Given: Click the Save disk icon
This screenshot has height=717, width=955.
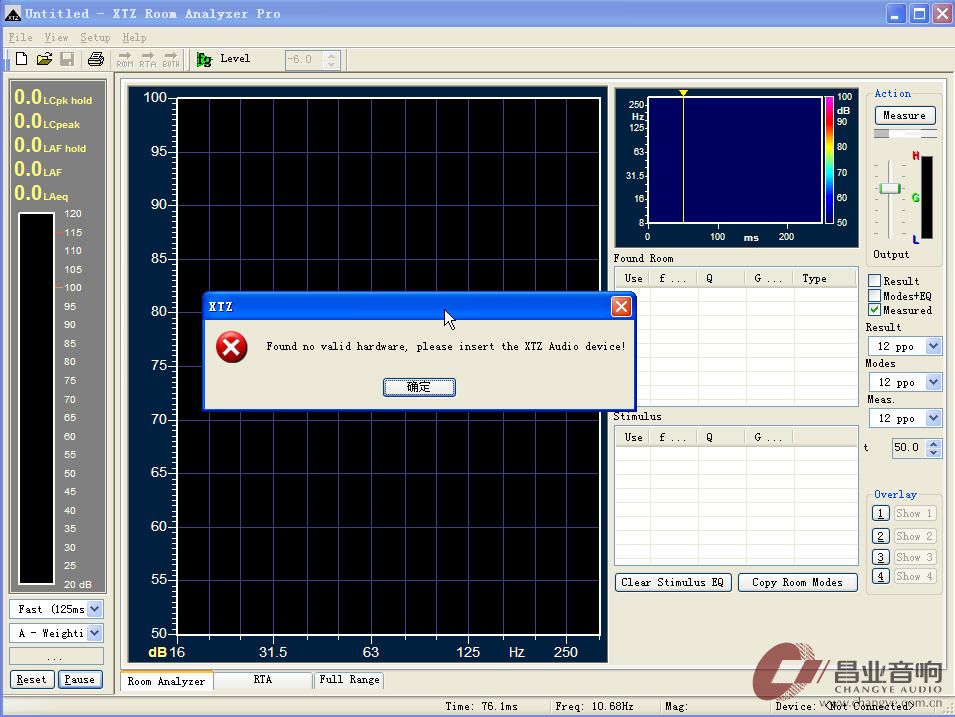Looking at the screenshot, I should pos(67,59).
